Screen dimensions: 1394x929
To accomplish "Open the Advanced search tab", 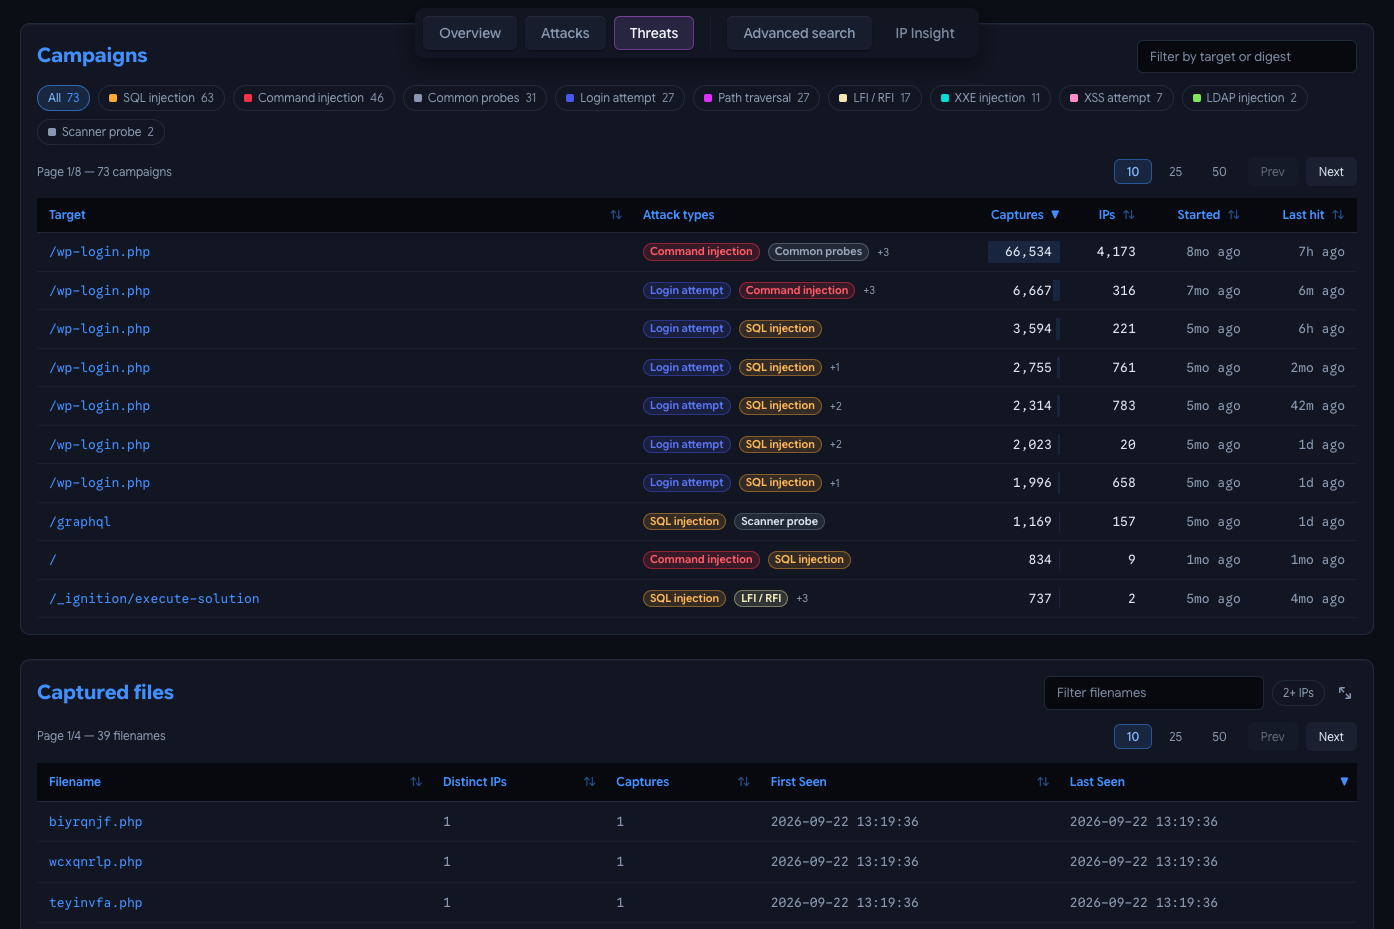I will point(799,33).
